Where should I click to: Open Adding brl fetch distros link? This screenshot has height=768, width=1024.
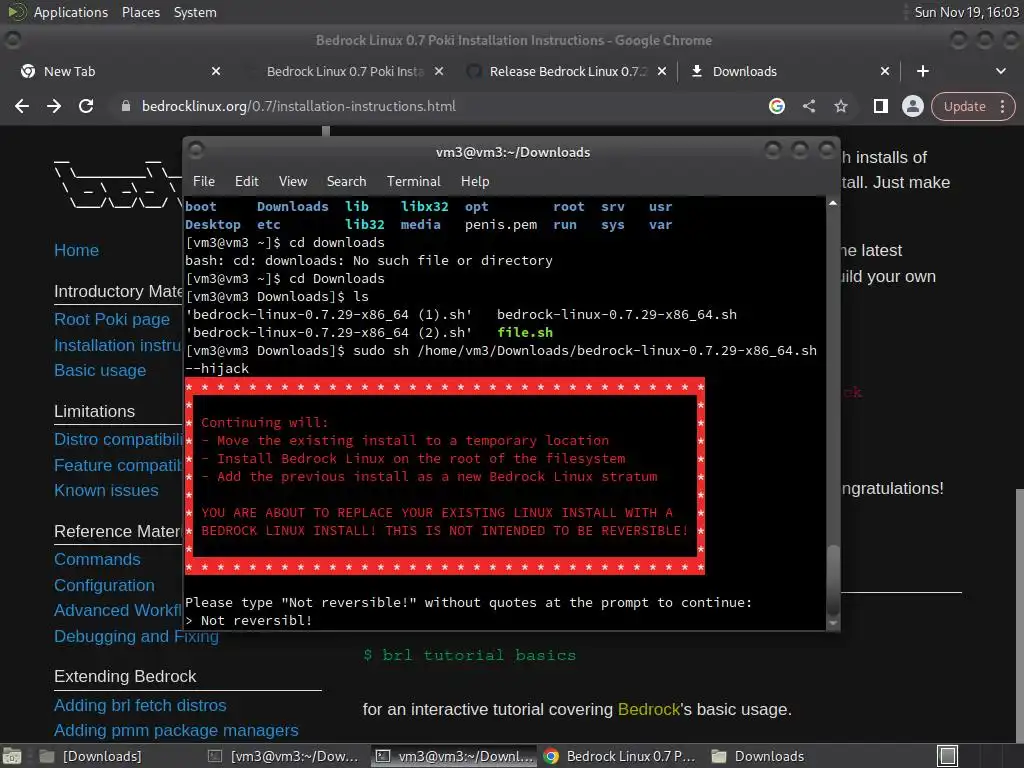click(140, 705)
